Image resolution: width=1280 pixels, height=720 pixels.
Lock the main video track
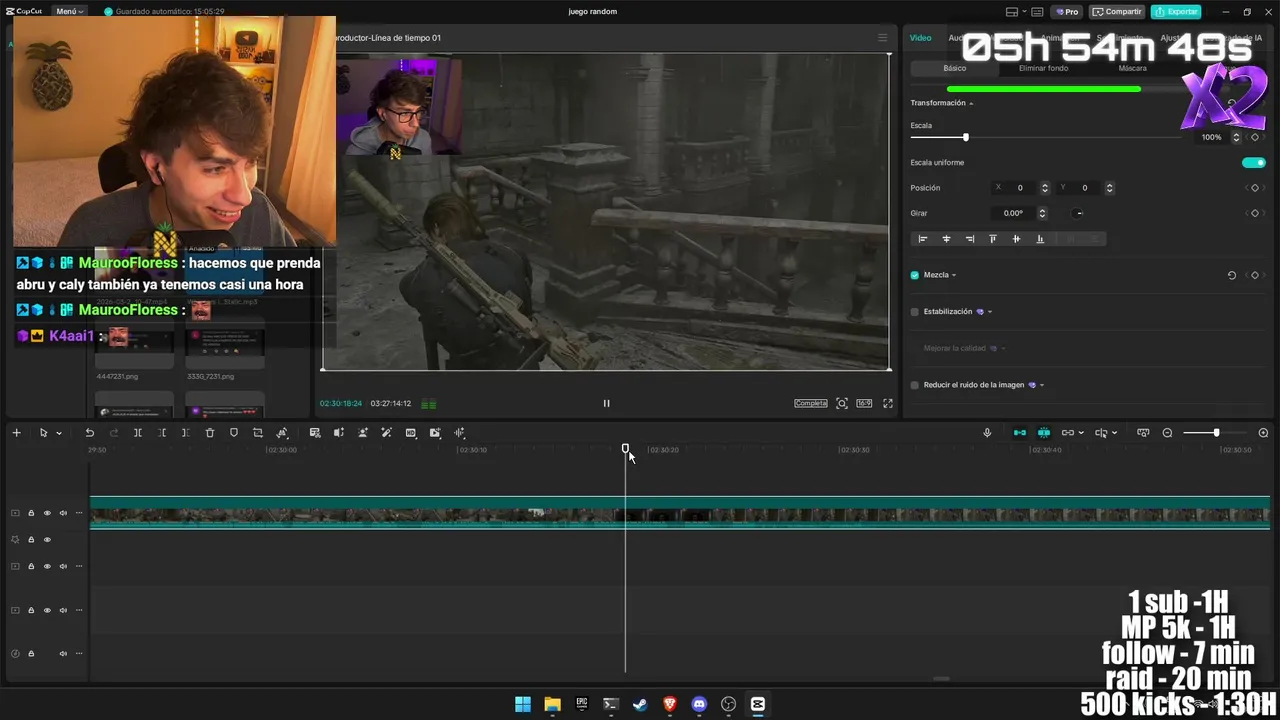[x=31, y=513]
